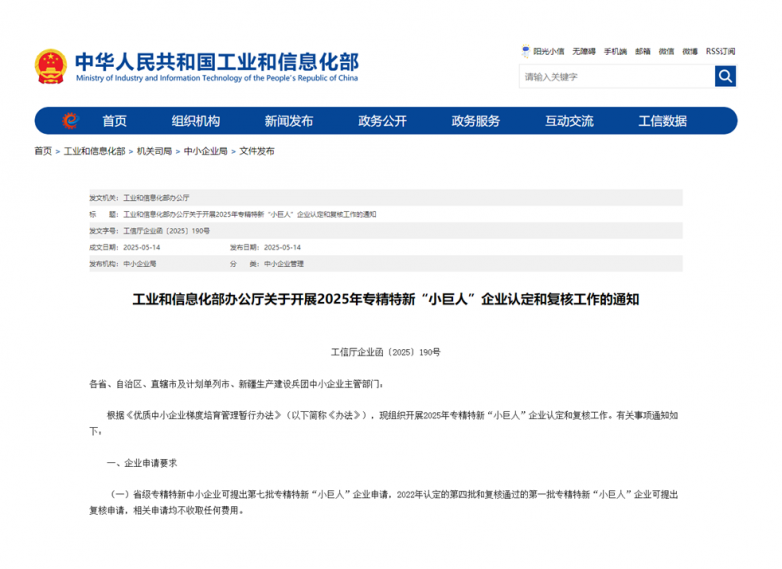
Task: Click the magnifier search button
Action: [x=725, y=76]
